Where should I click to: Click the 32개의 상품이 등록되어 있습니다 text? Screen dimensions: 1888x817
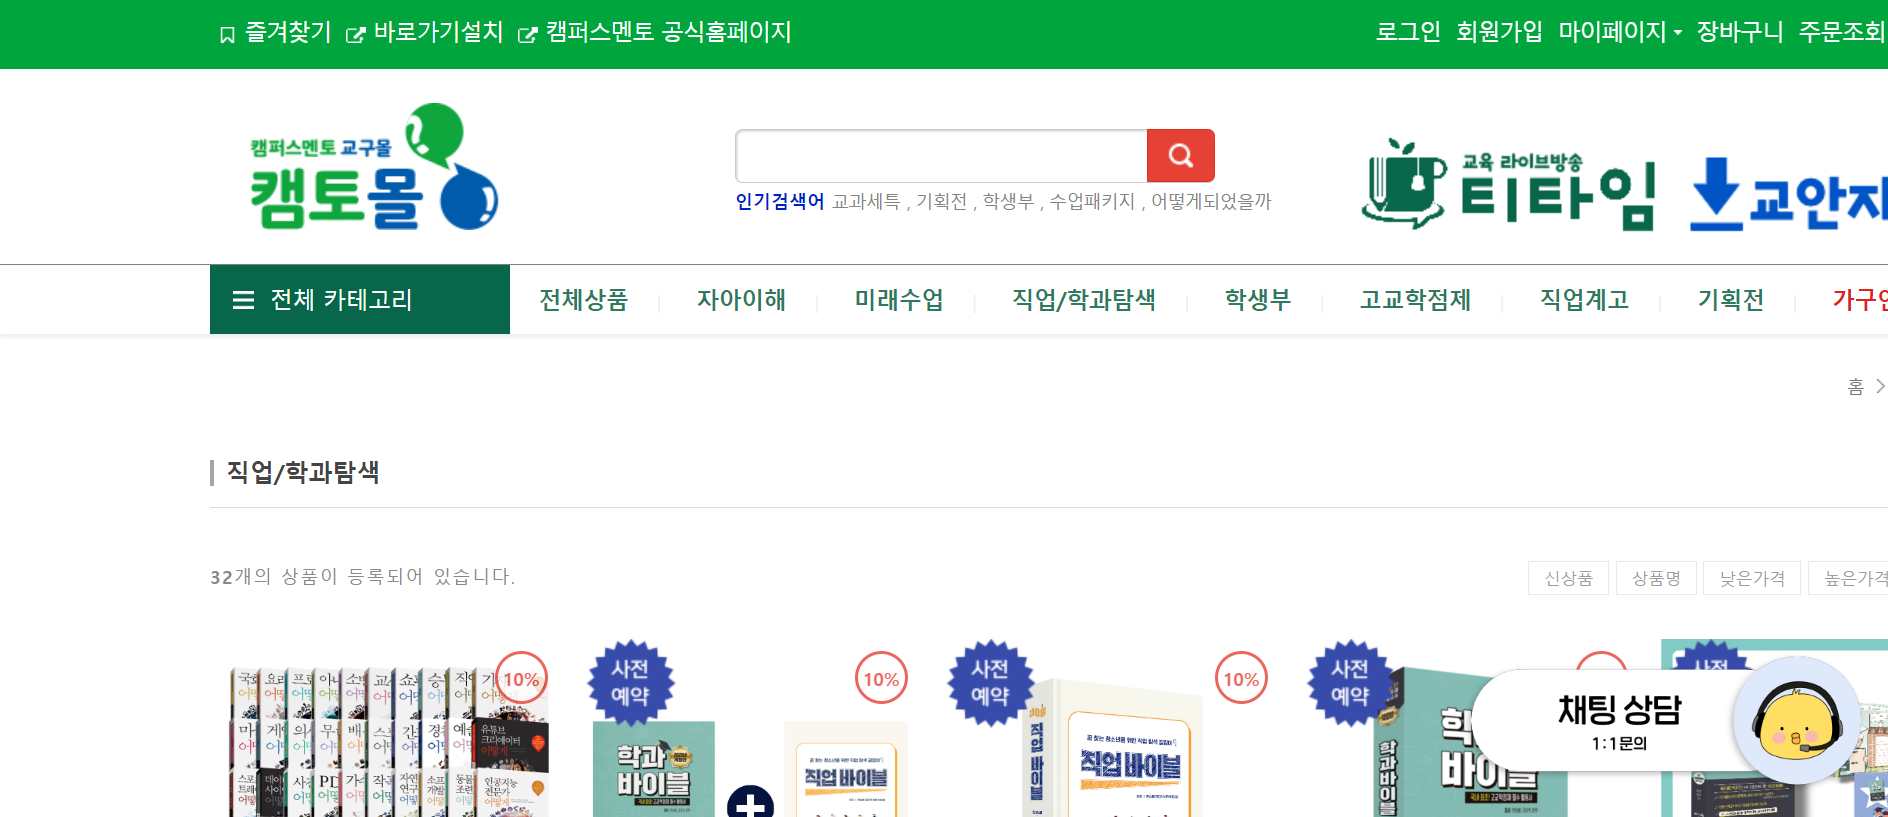click(x=363, y=577)
